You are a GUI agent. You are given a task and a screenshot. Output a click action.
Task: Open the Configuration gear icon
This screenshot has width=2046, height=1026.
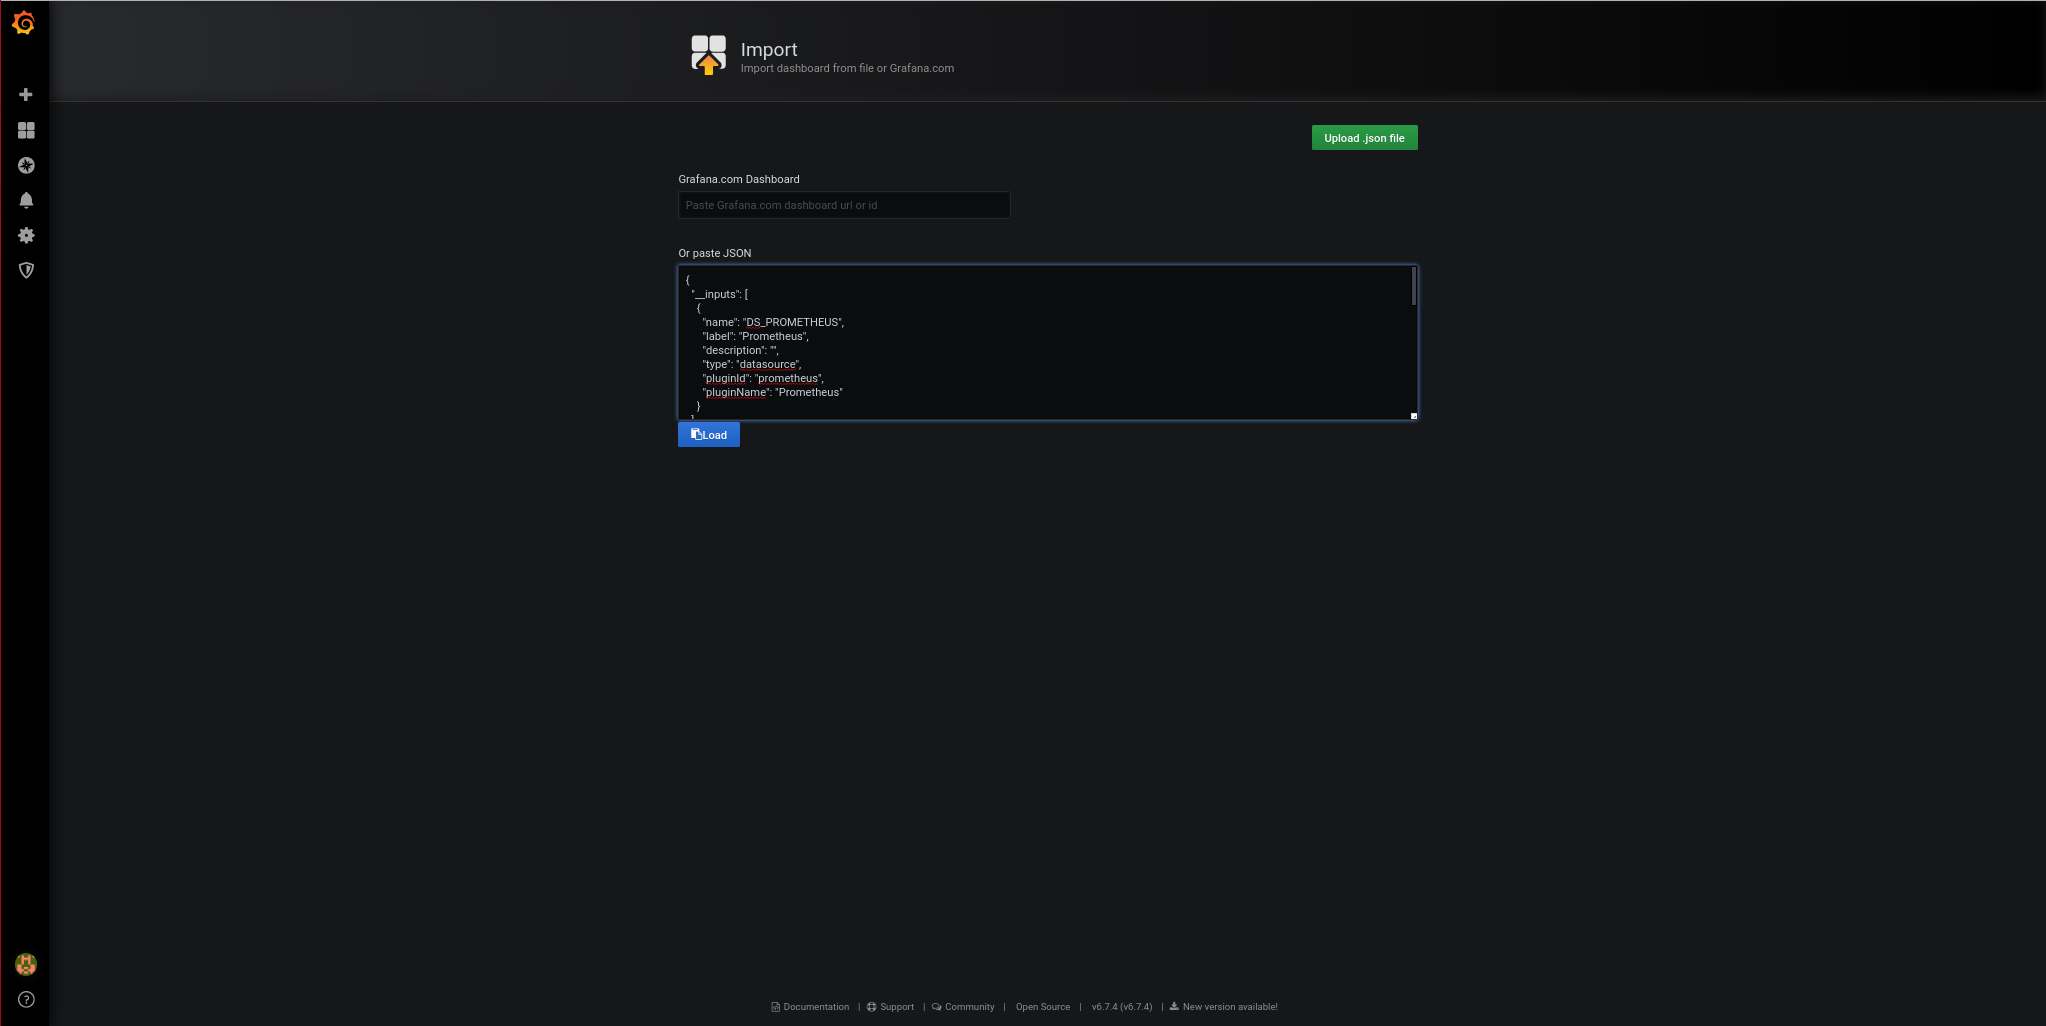coord(26,236)
